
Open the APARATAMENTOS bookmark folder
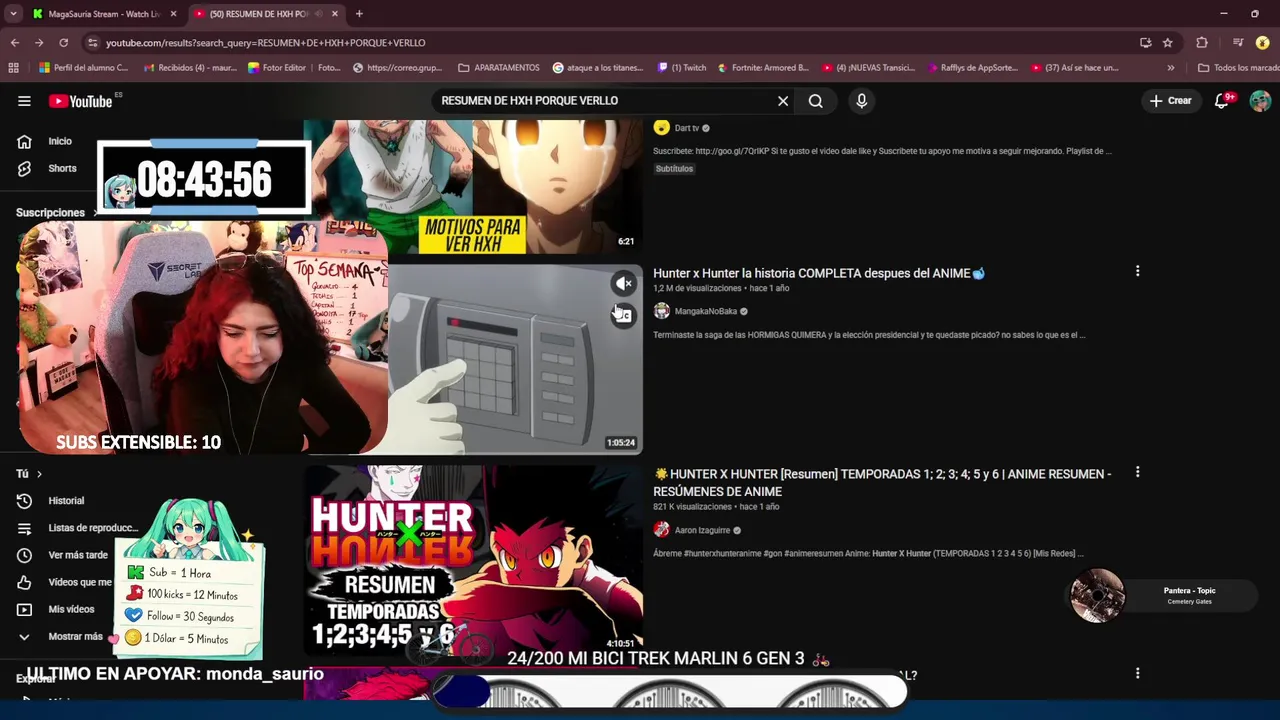(x=498, y=68)
